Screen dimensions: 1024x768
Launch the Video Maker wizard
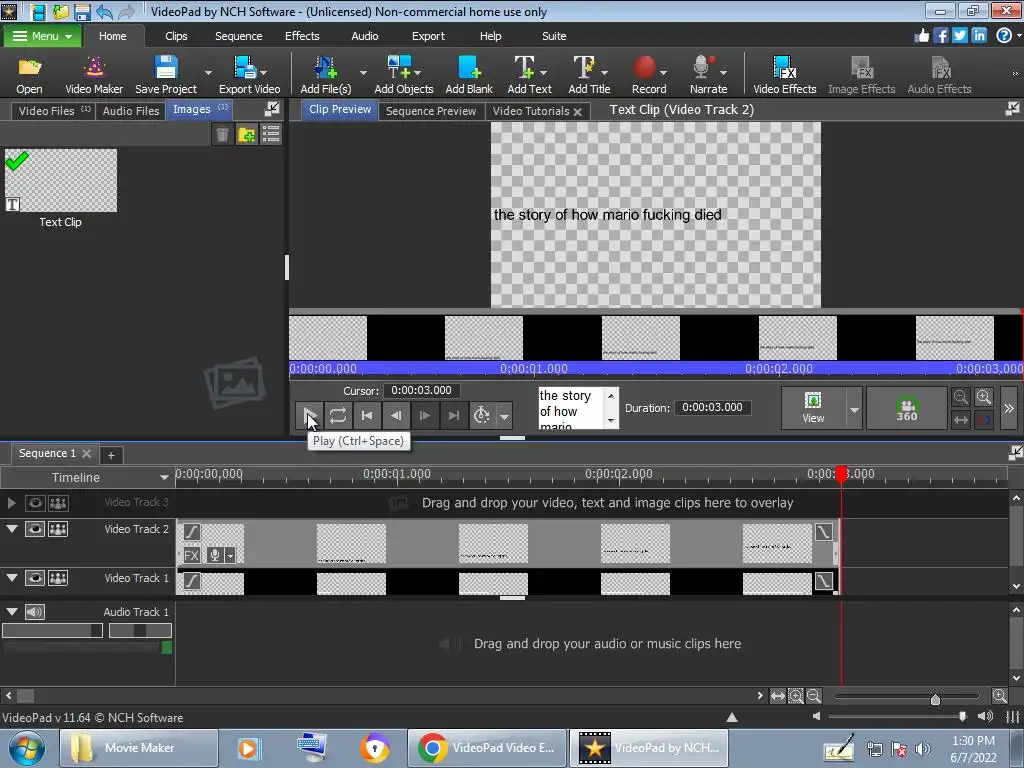pos(94,75)
